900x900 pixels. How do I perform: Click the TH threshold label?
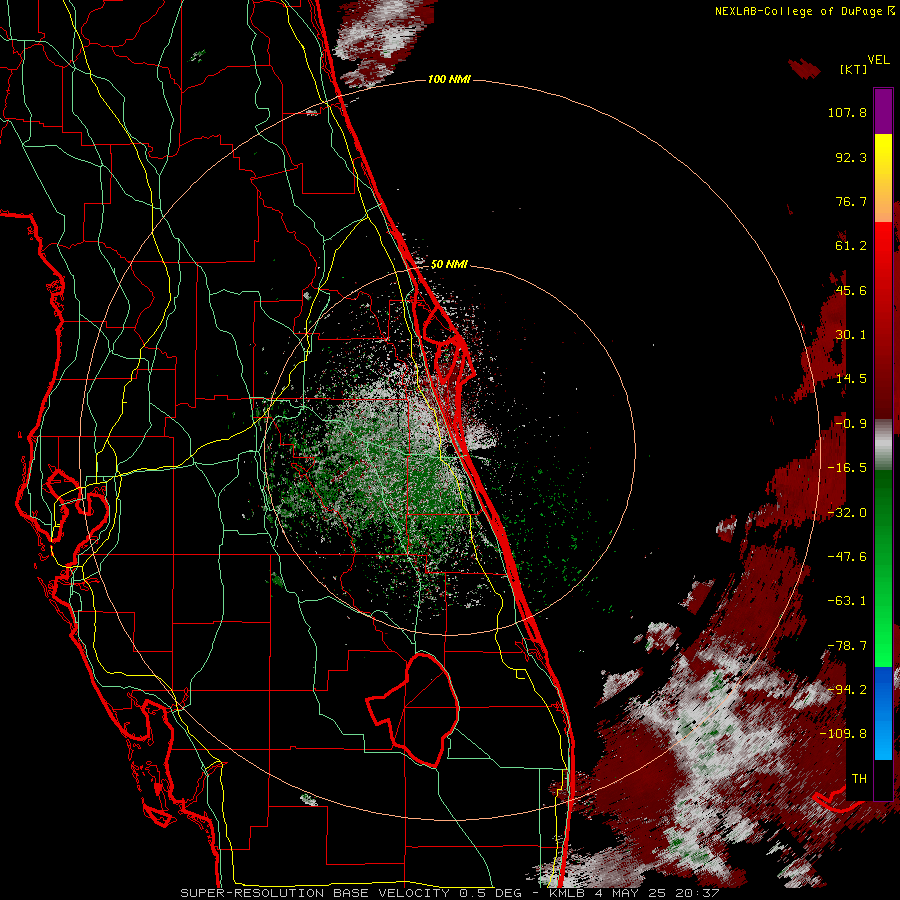[859, 779]
